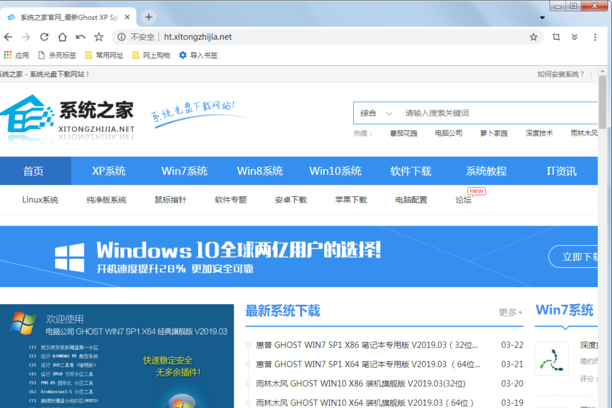Open the IT资讯 navigation tab
Screen dimensions: 612x408
coord(561,171)
